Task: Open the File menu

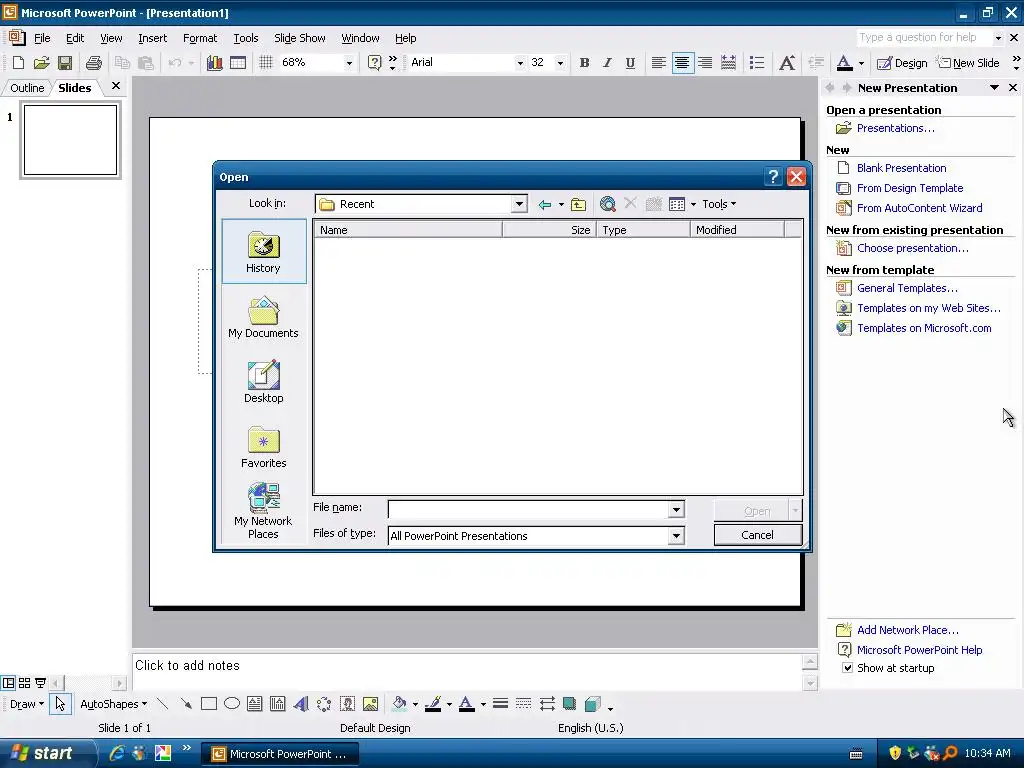Action: click(42, 38)
